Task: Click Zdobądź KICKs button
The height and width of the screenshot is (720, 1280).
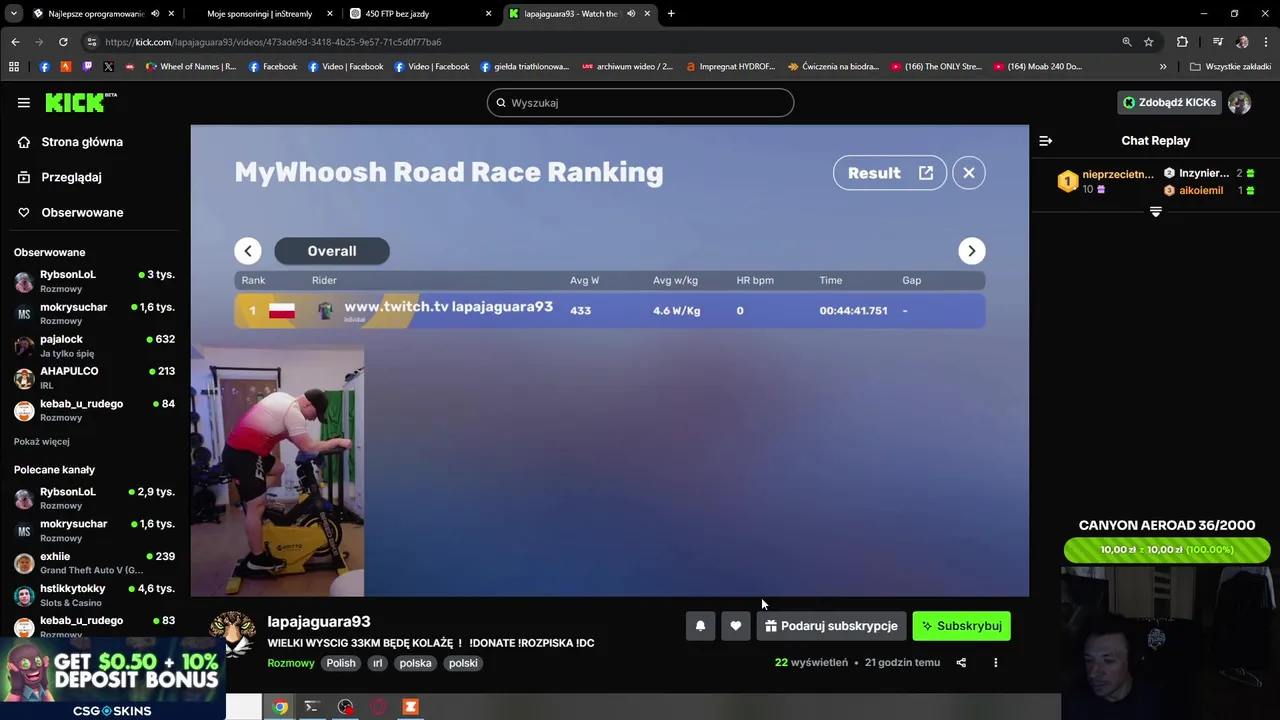Action: point(1168,102)
